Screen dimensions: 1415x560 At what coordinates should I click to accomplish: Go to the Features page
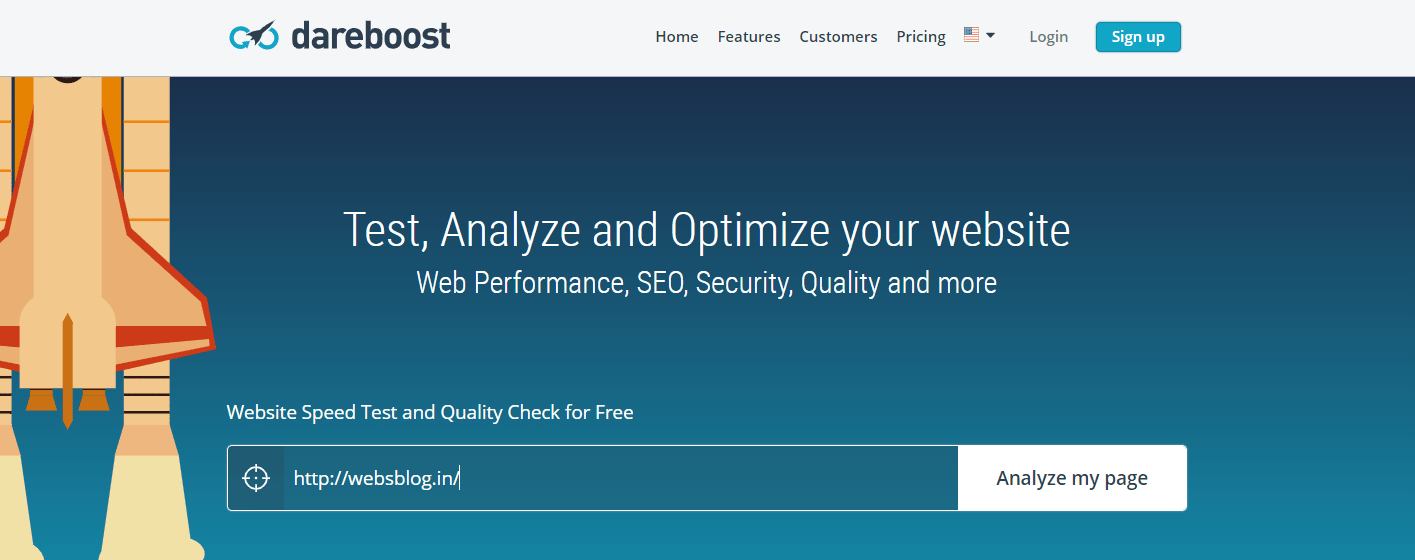pyautogui.click(x=749, y=37)
